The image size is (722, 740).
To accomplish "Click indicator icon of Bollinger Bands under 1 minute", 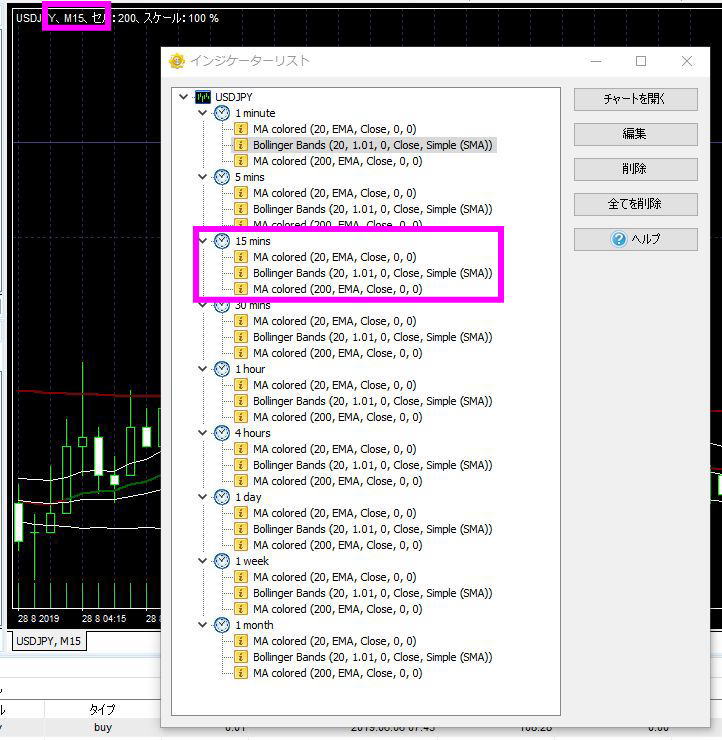I will tap(241, 145).
